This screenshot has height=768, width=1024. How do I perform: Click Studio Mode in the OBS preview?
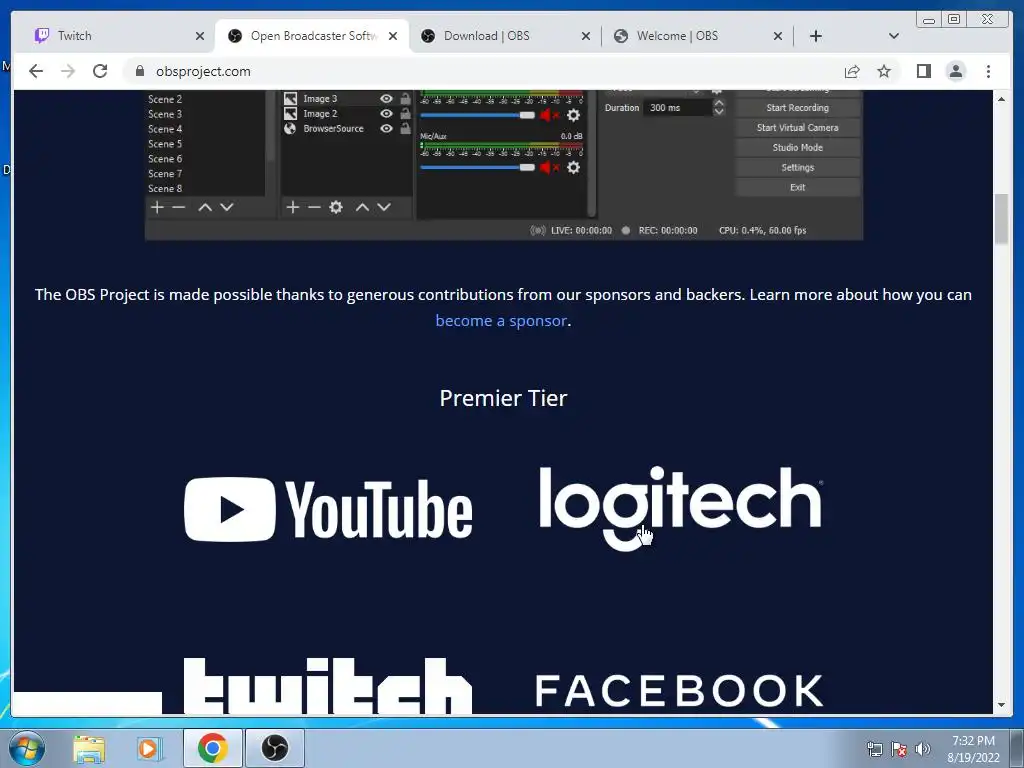click(x=797, y=148)
